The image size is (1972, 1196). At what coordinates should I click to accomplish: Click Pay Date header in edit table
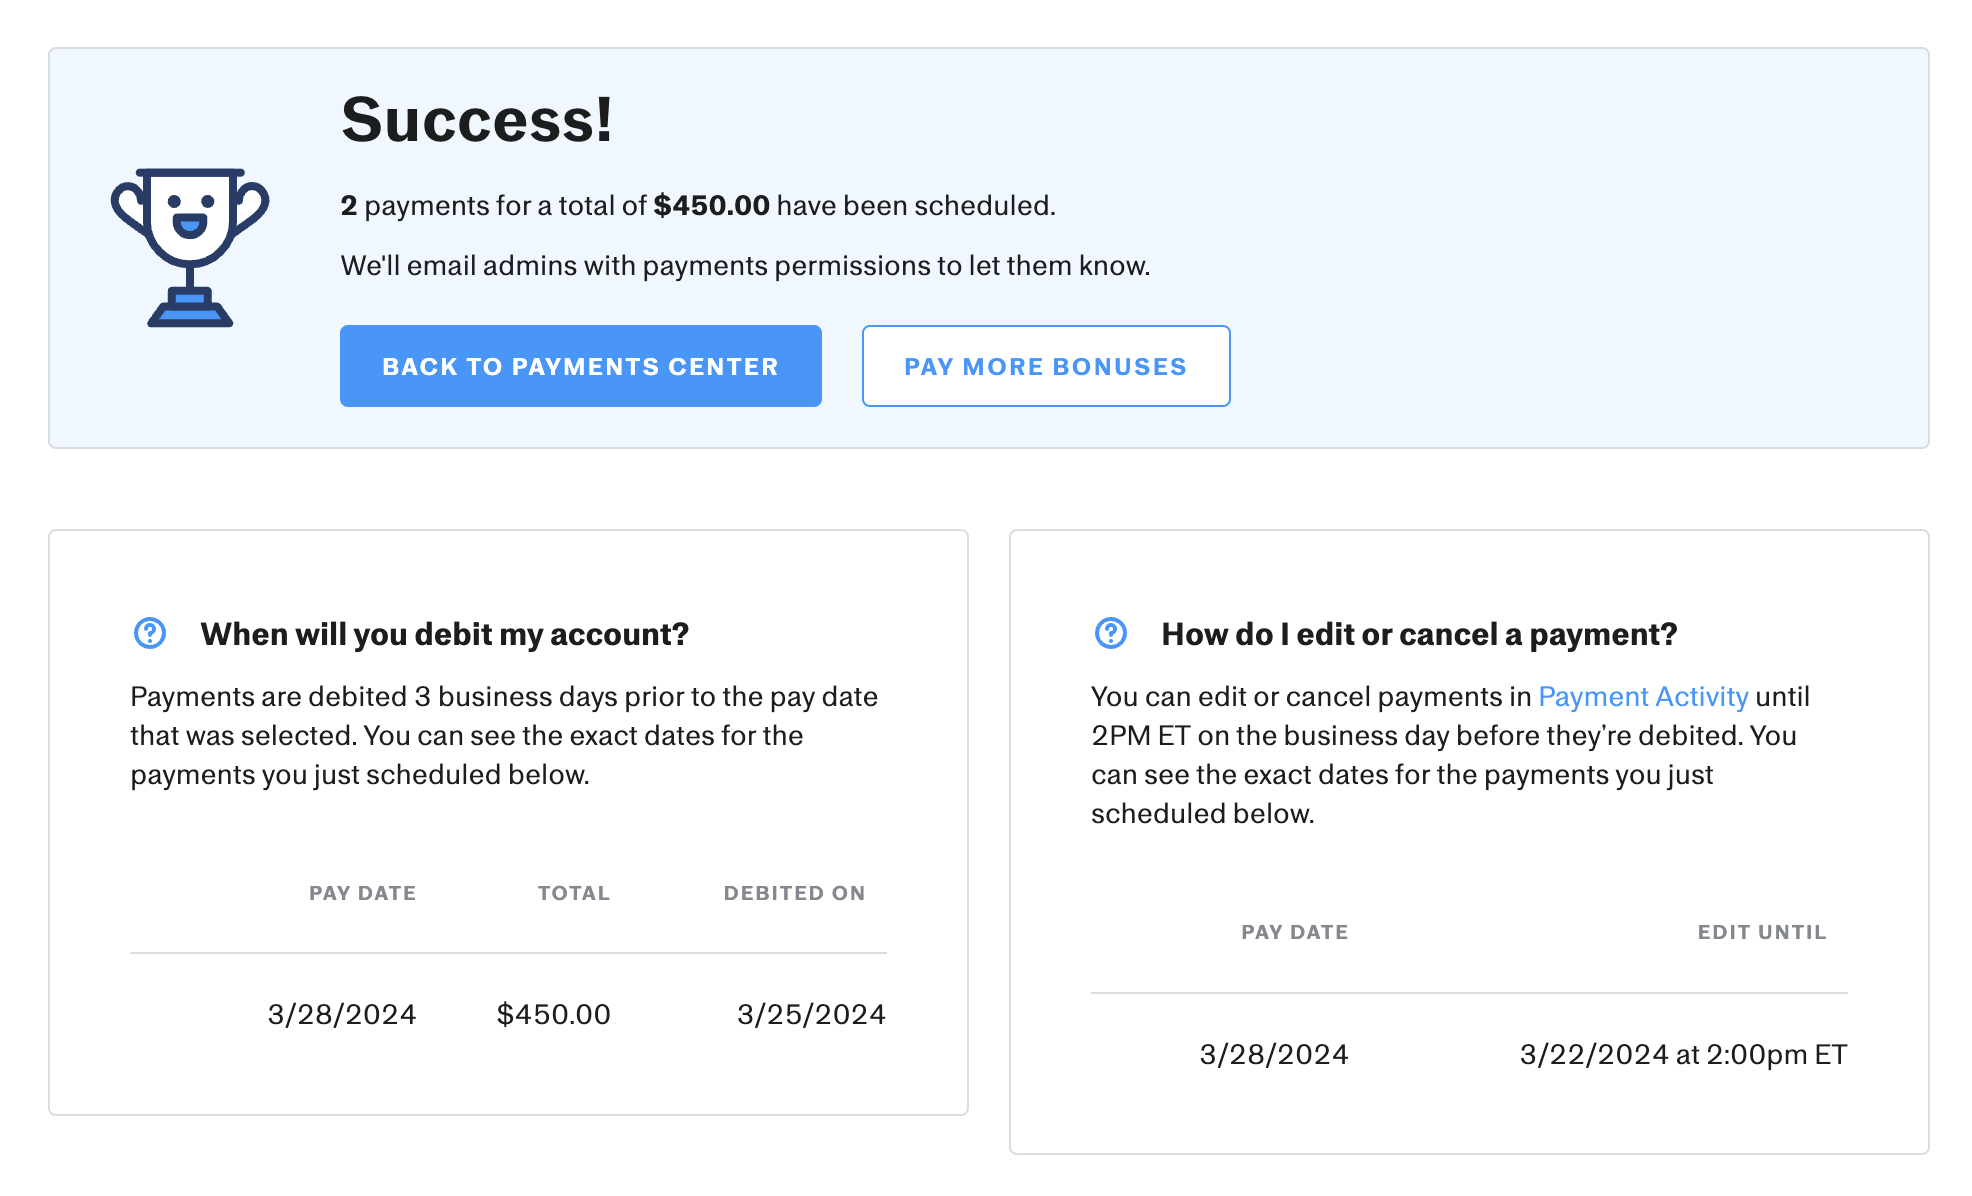pos(1294,932)
